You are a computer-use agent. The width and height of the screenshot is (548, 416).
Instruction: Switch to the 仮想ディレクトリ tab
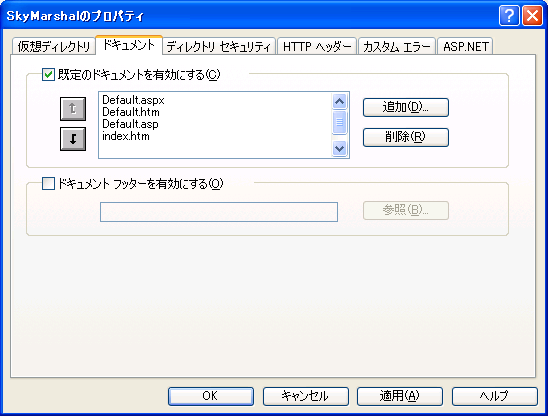[x=54, y=46]
